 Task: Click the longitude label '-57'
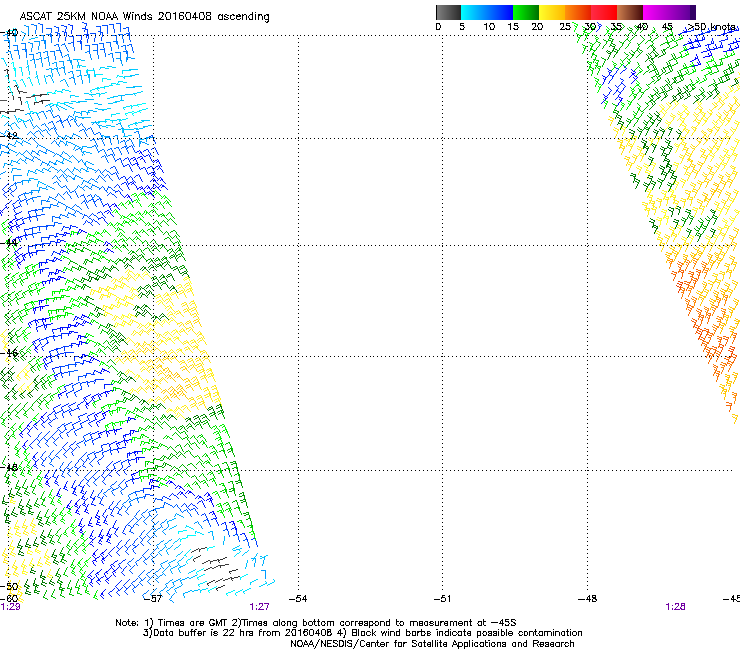point(152,599)
